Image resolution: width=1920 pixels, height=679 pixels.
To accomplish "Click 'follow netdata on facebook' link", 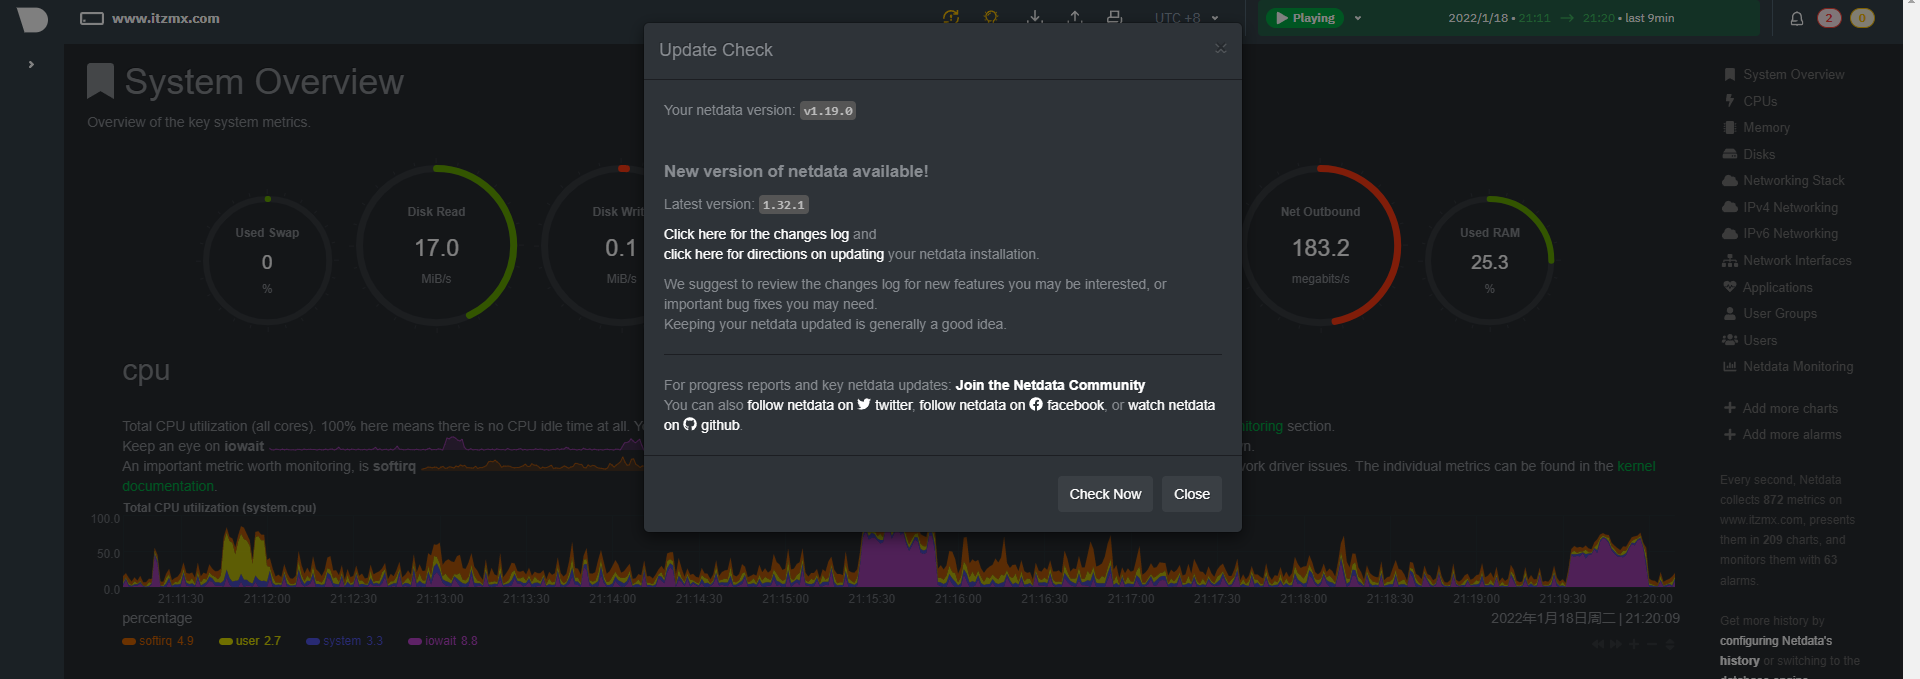I will coord(1012,405).
